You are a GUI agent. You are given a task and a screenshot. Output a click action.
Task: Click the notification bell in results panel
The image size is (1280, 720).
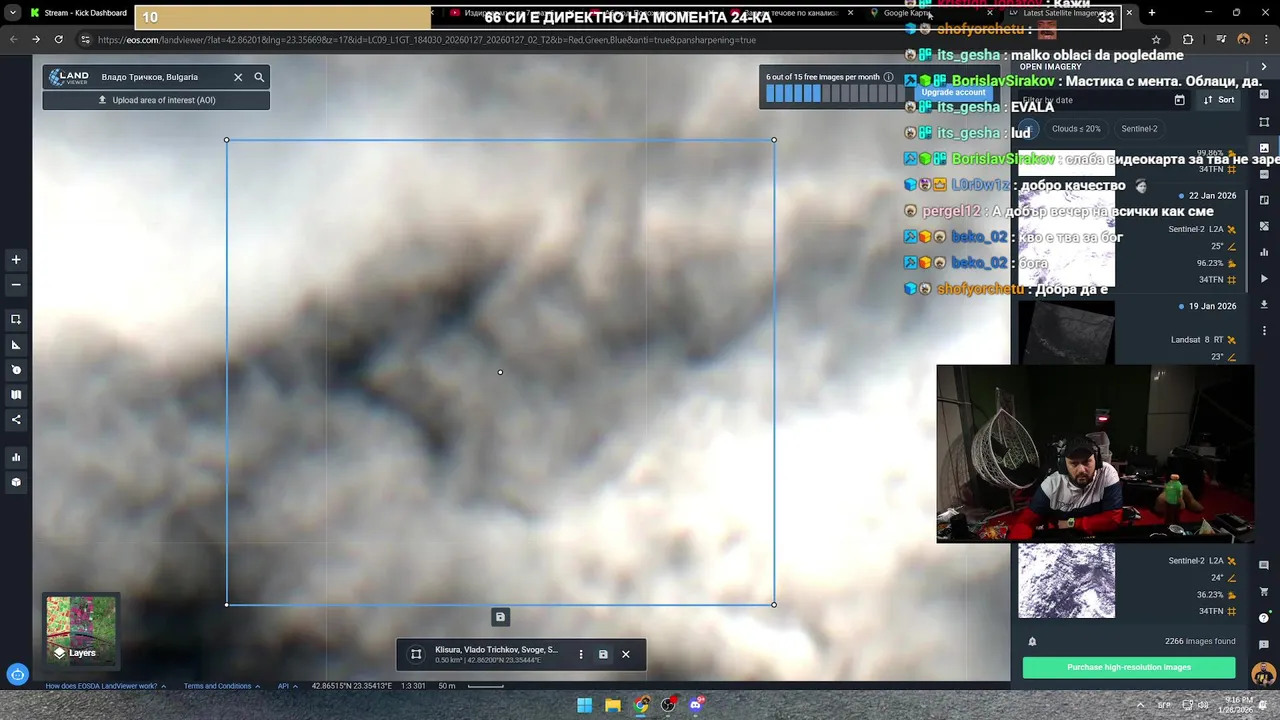[1032, 642]
